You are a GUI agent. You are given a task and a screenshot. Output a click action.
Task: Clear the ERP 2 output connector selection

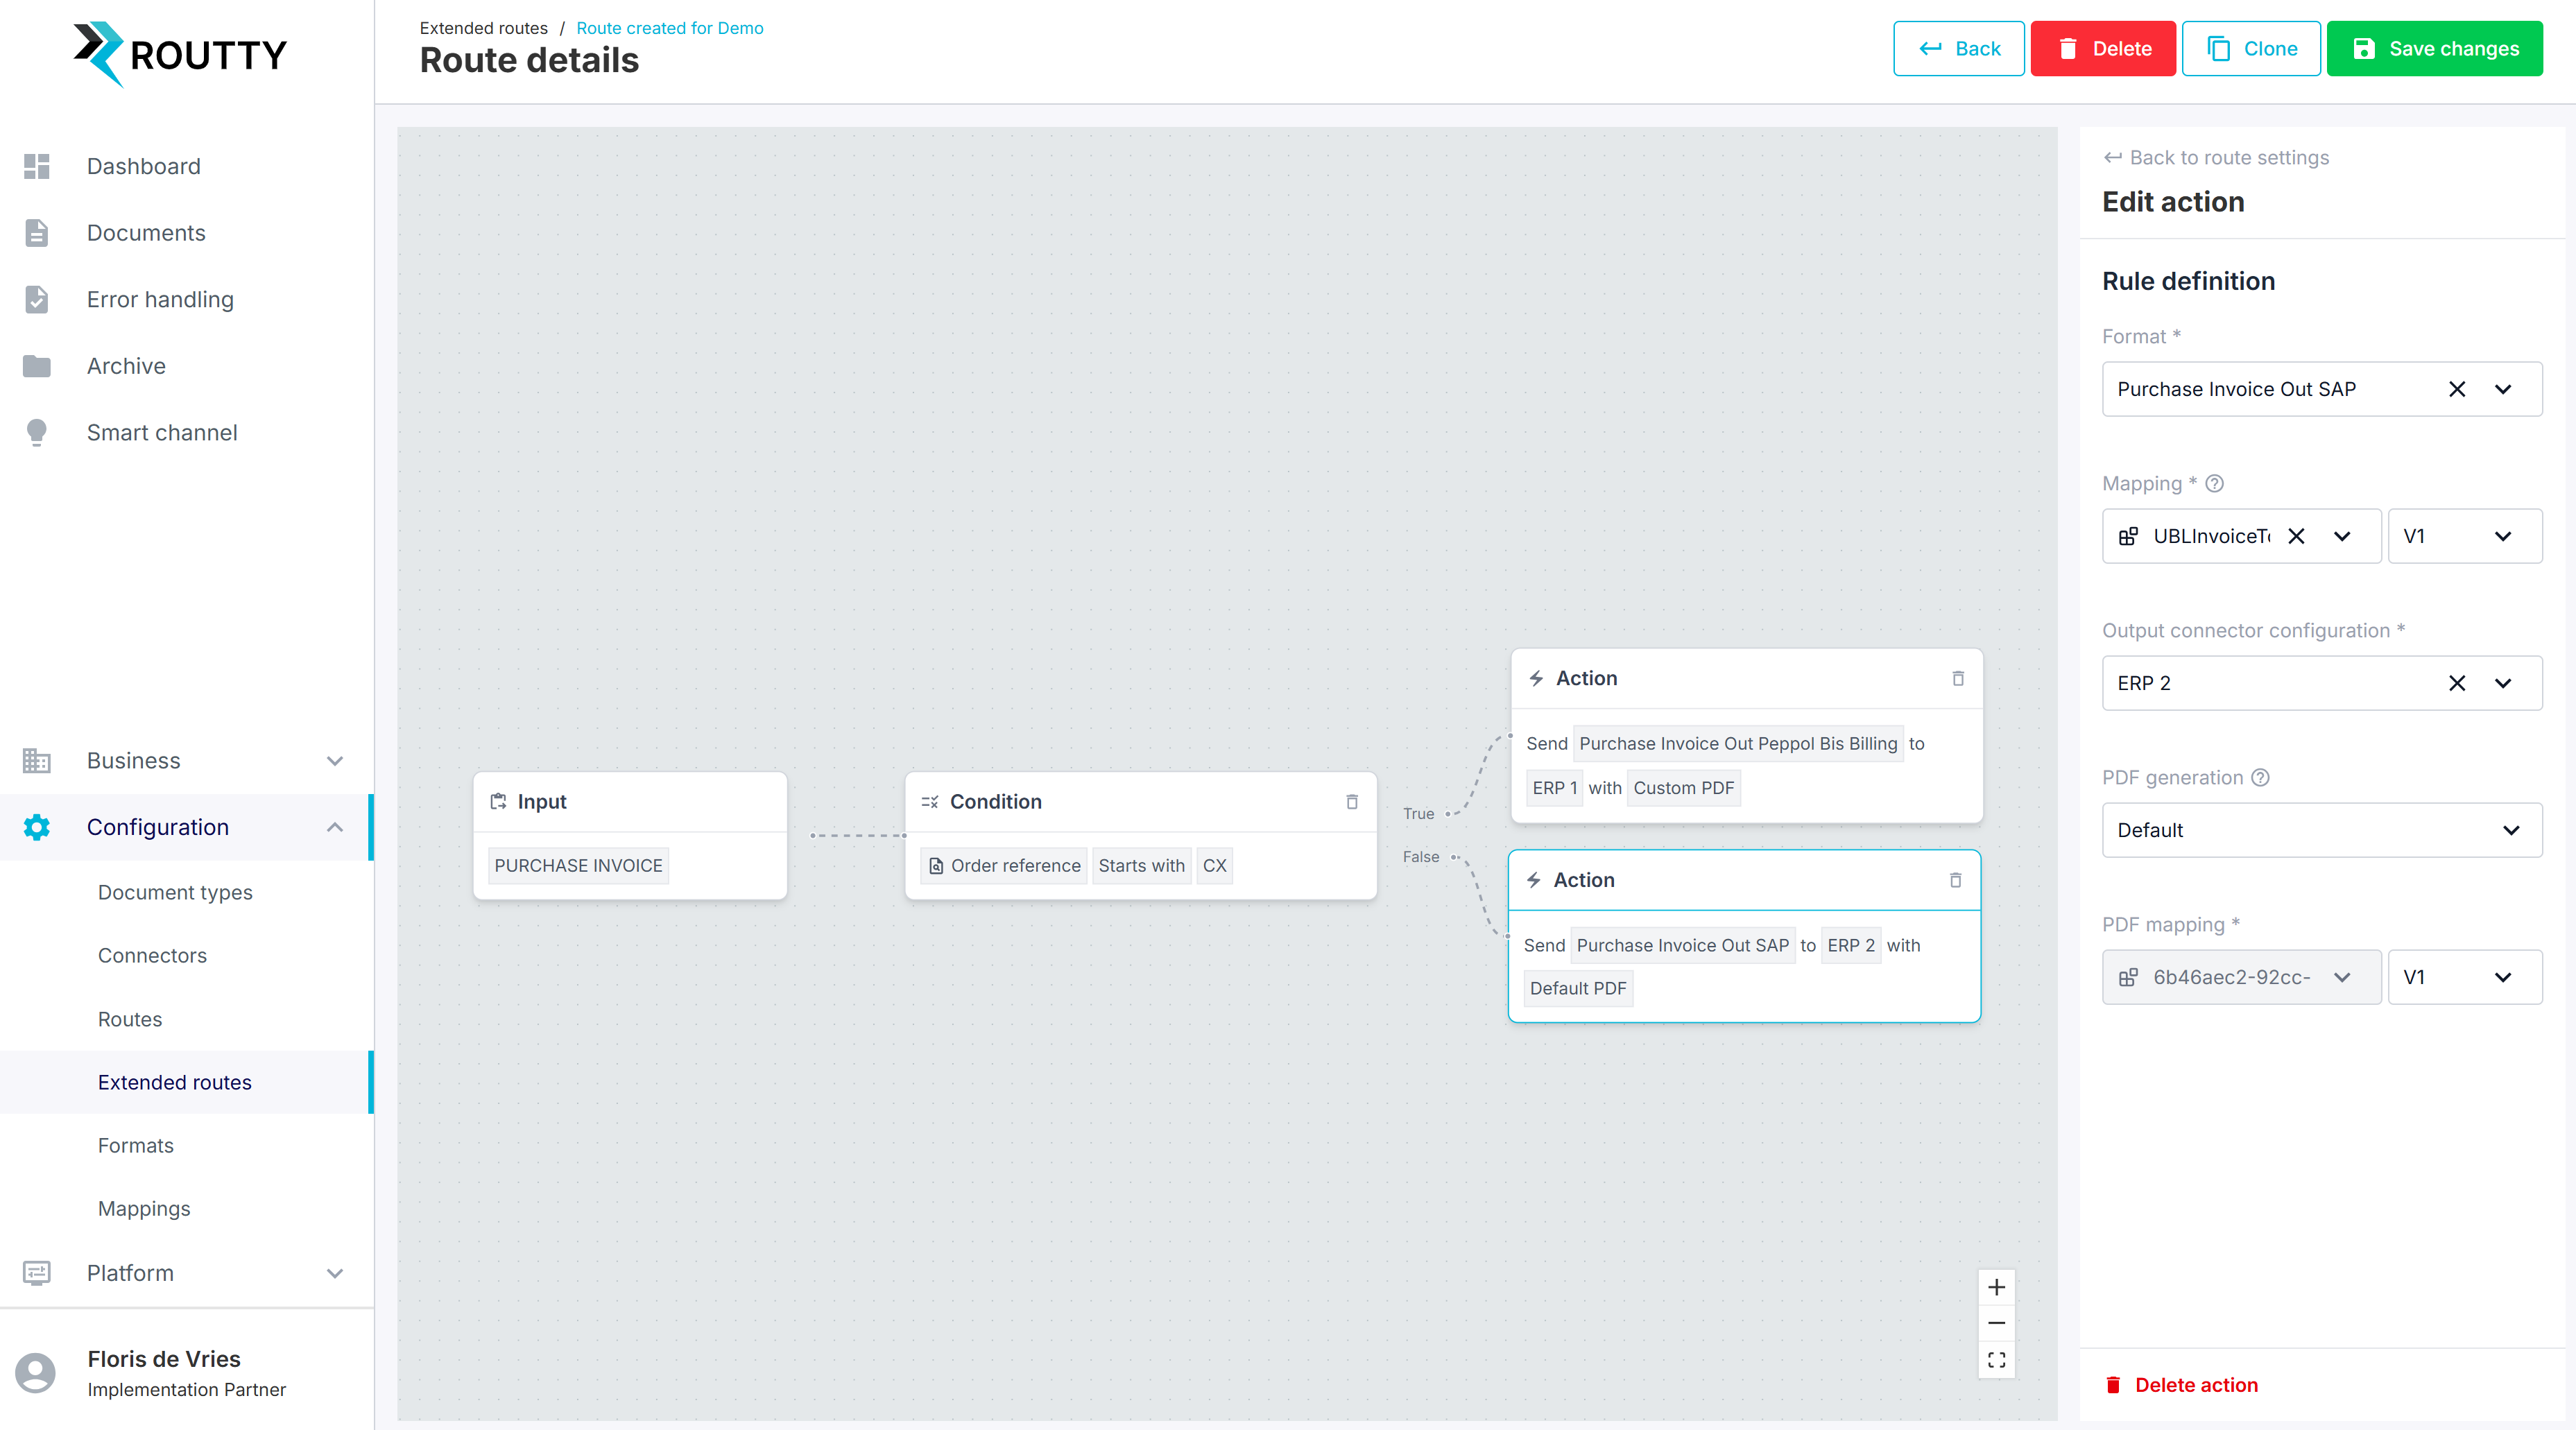pyautogui.click(x=2457, y=683)
